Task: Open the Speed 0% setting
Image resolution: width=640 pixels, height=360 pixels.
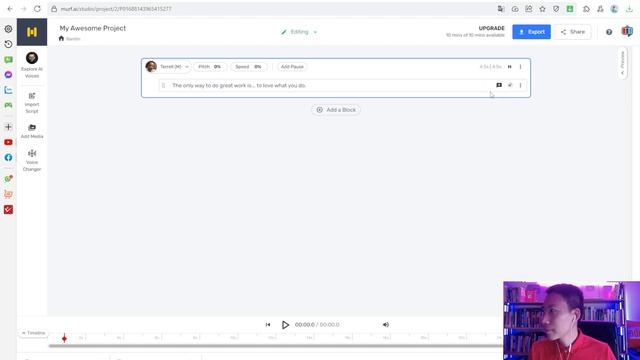Action: pyautogui.click(x=248, y=67)
